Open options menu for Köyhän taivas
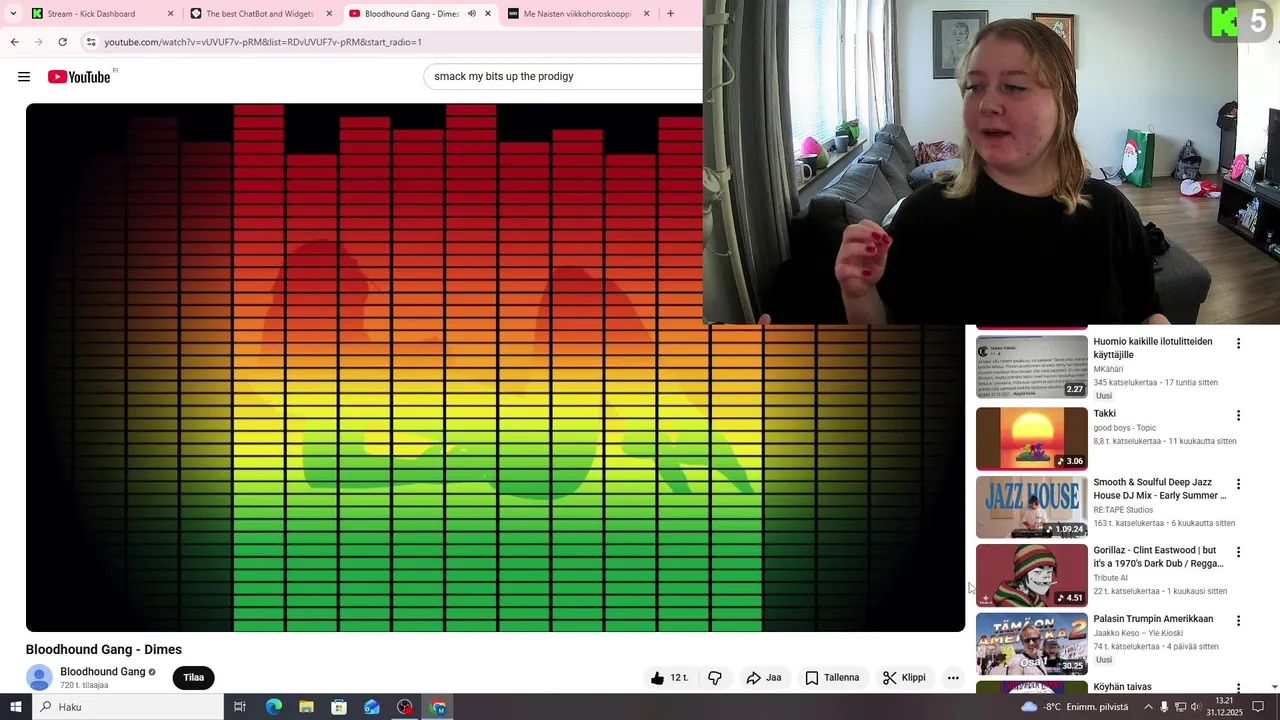Viewport: 1280px width, 720px height. coord(1238,688)
